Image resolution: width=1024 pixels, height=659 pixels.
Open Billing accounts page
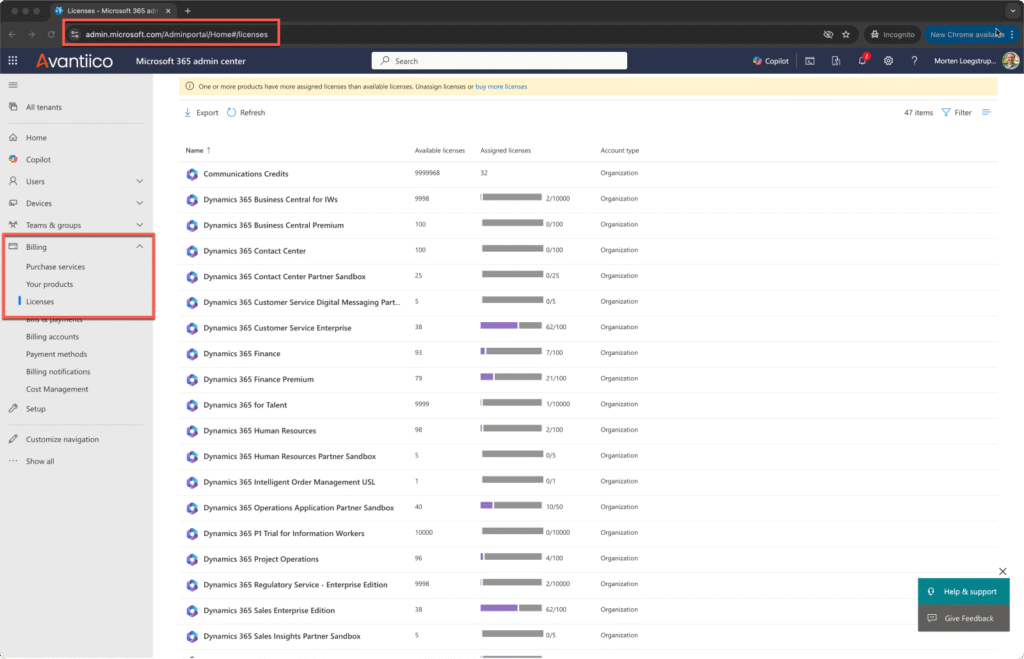(x=52, y=336)
